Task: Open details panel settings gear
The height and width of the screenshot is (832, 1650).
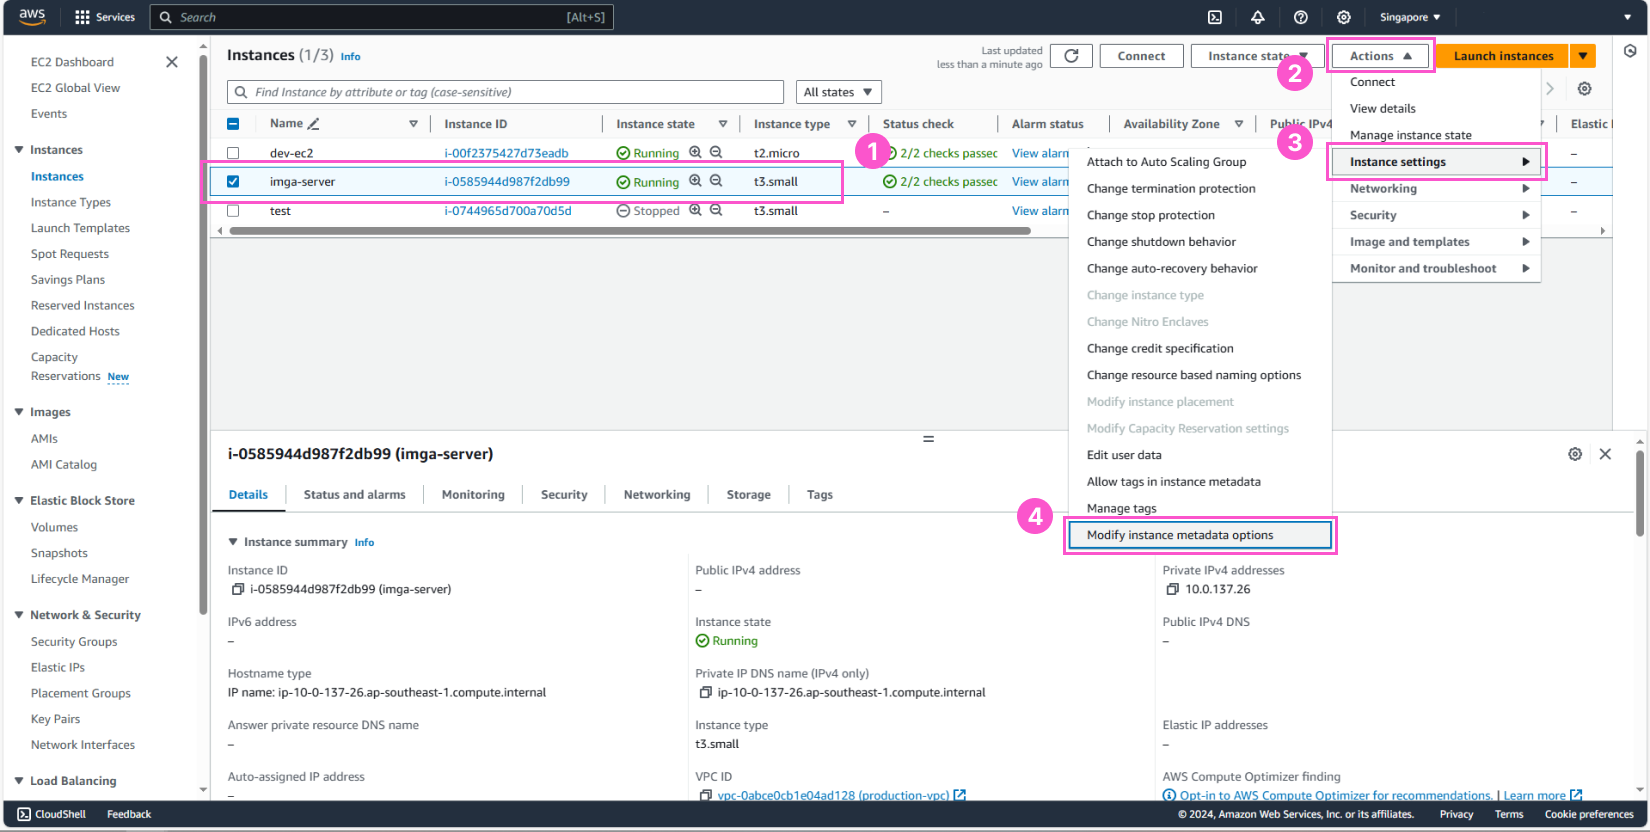Action: [x=1575, y=454]
